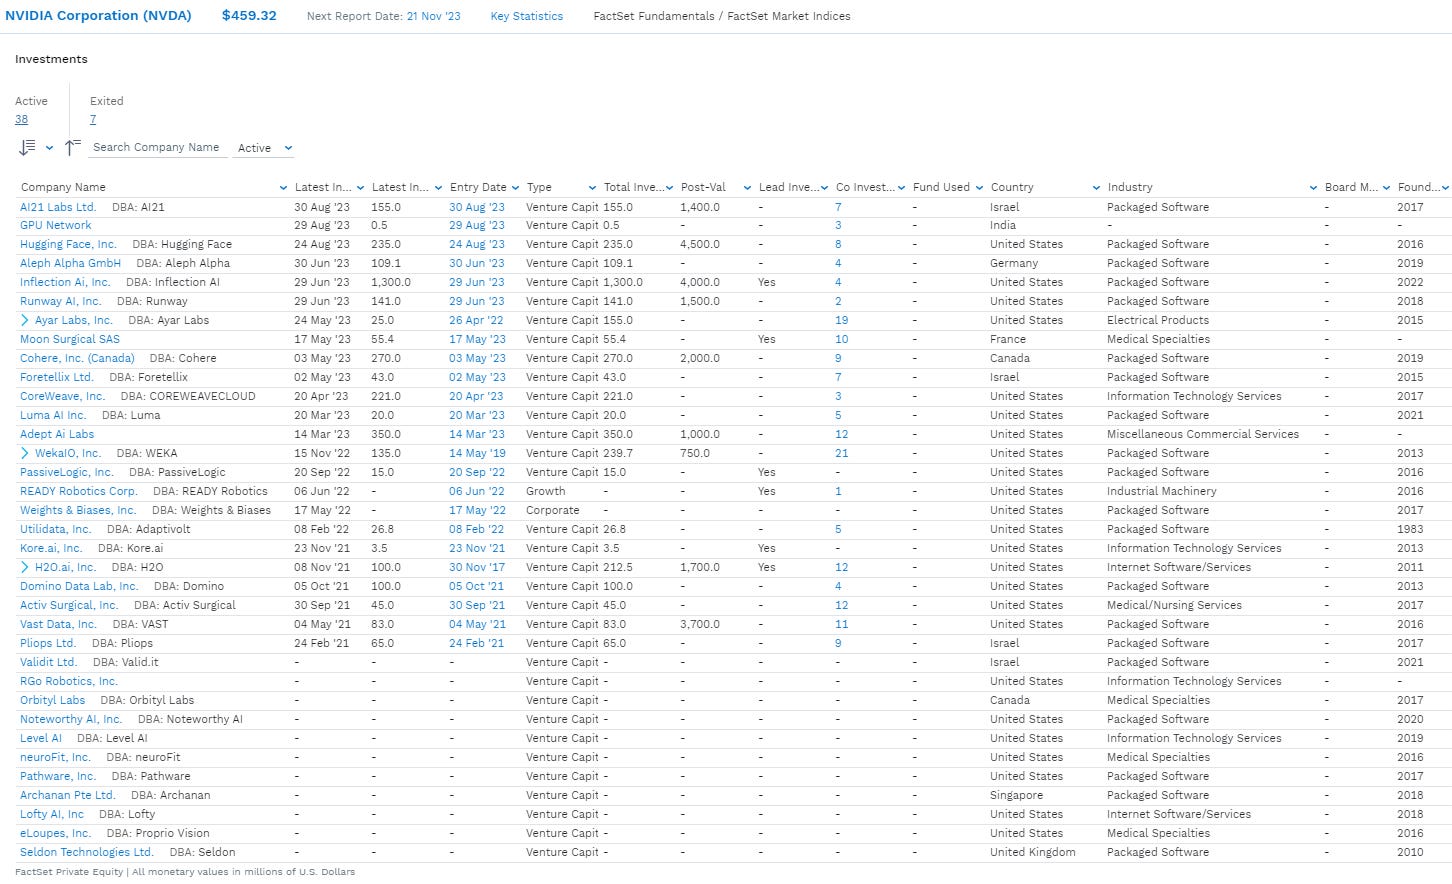Open the Active status filter dropdown
Viewport: 1452px width, 884px height.
point(265,148)
